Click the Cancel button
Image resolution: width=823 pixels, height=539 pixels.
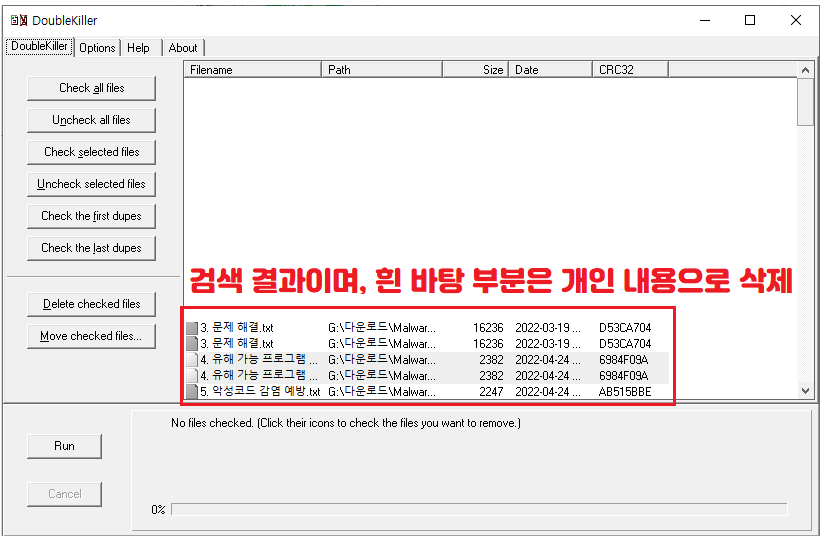pyautogui.click(x=65, y=494)
